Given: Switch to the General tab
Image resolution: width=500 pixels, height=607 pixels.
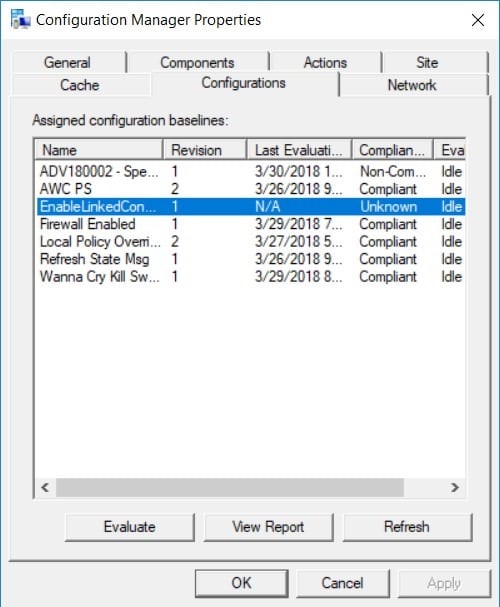Looking at the screenshot, I should pyautogui.click(x=68, y=62).
